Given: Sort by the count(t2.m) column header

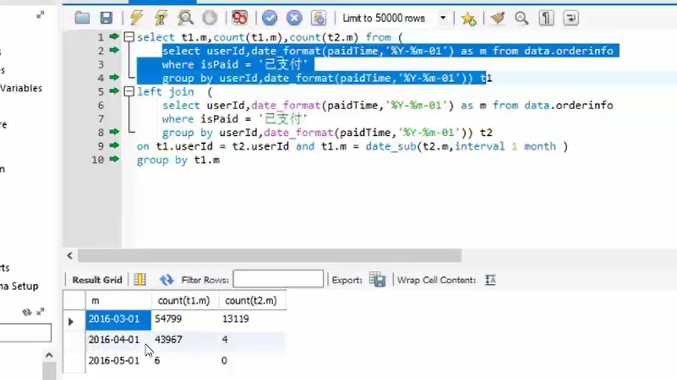Looking at the screenshot, I should pyautogui.click(x=253, y=301).
